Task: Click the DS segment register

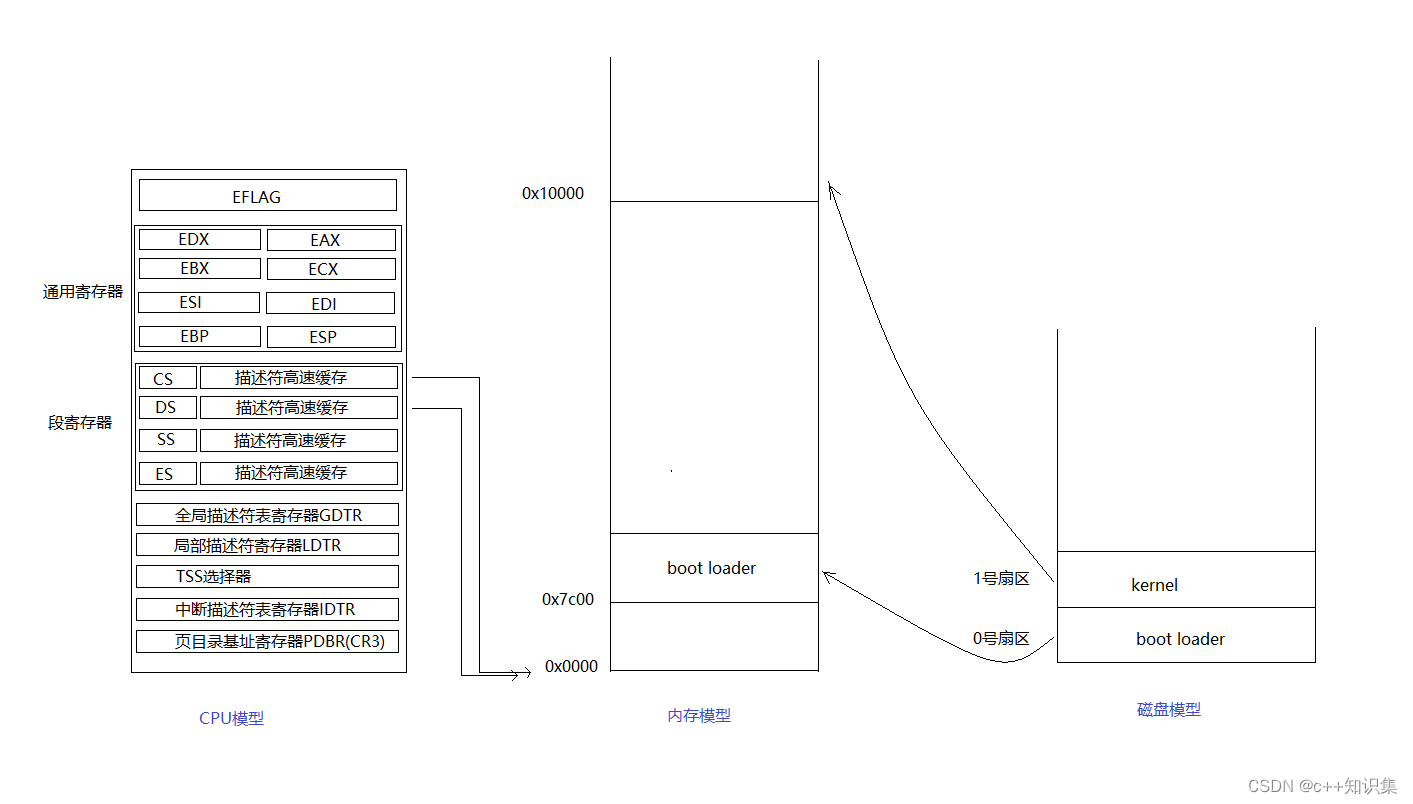Action: [x=168, y=407]
